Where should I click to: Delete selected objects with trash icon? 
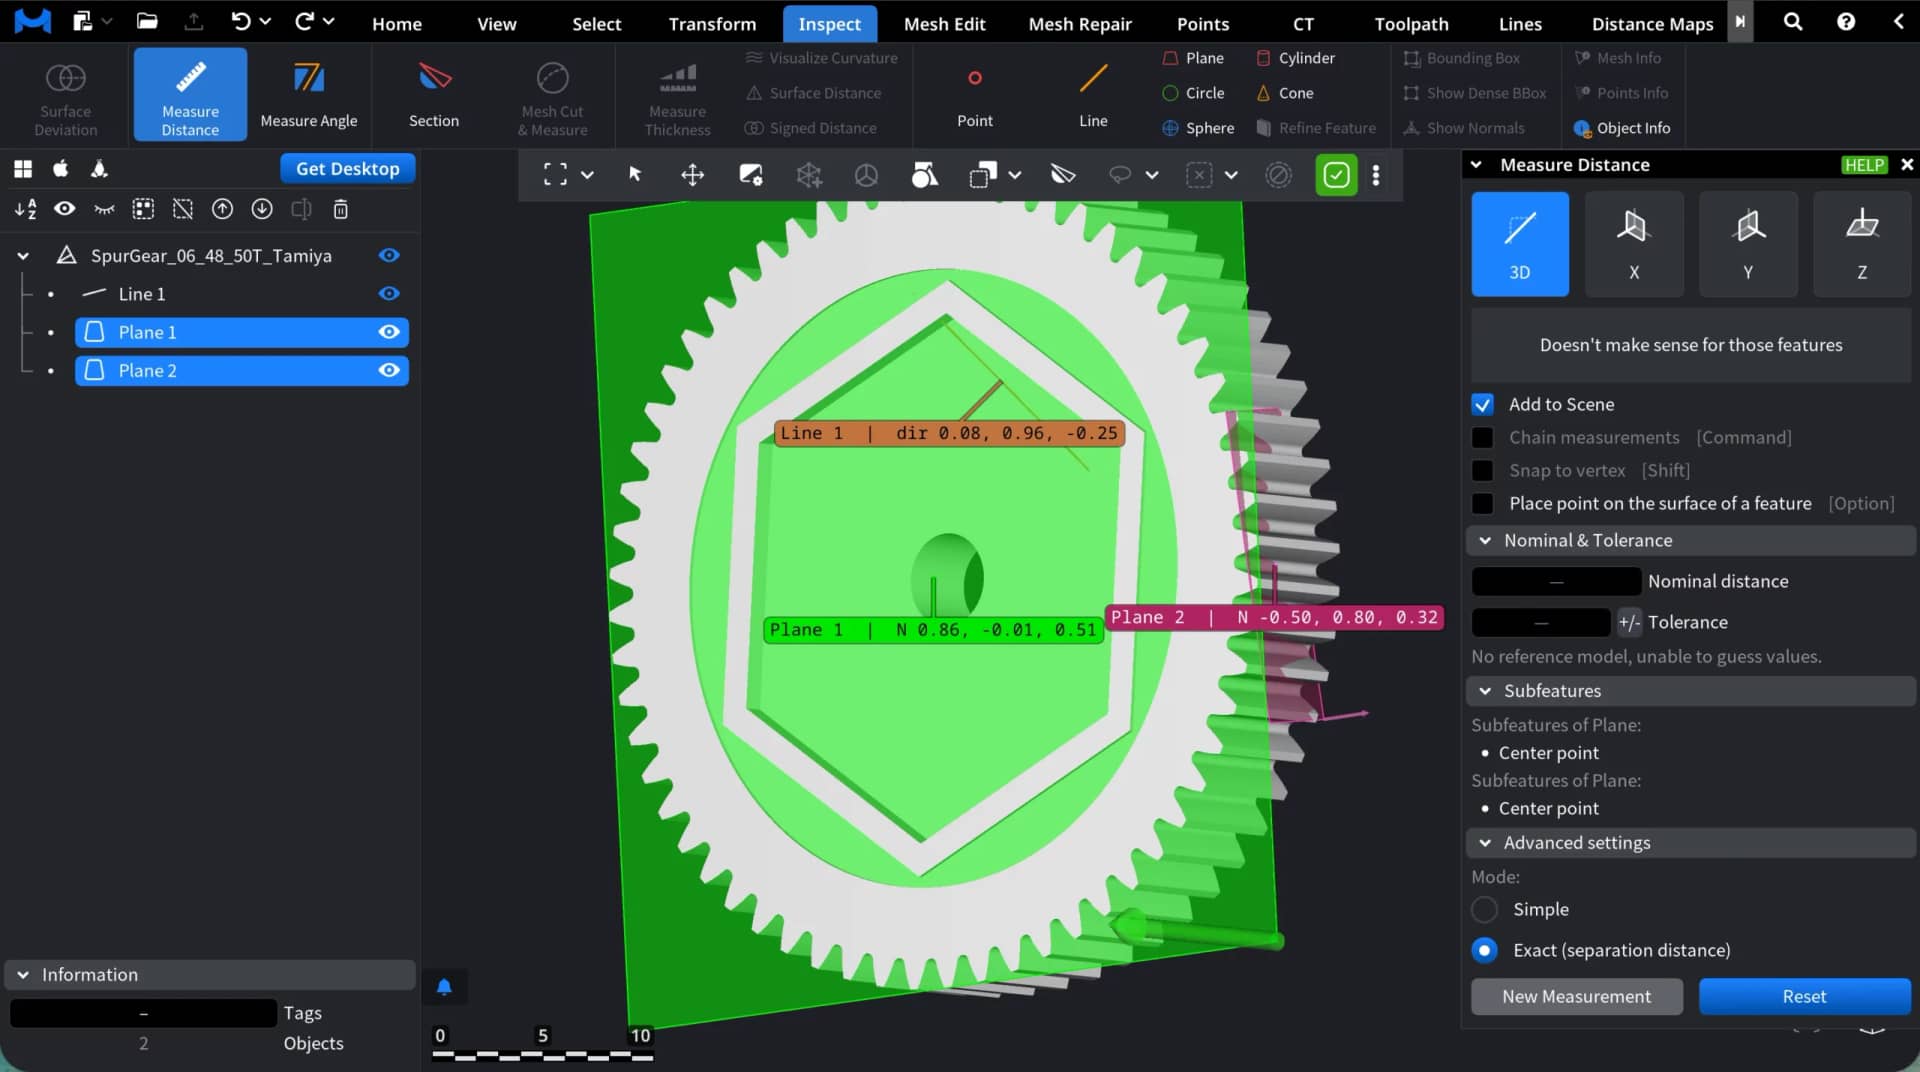[340, 209]
